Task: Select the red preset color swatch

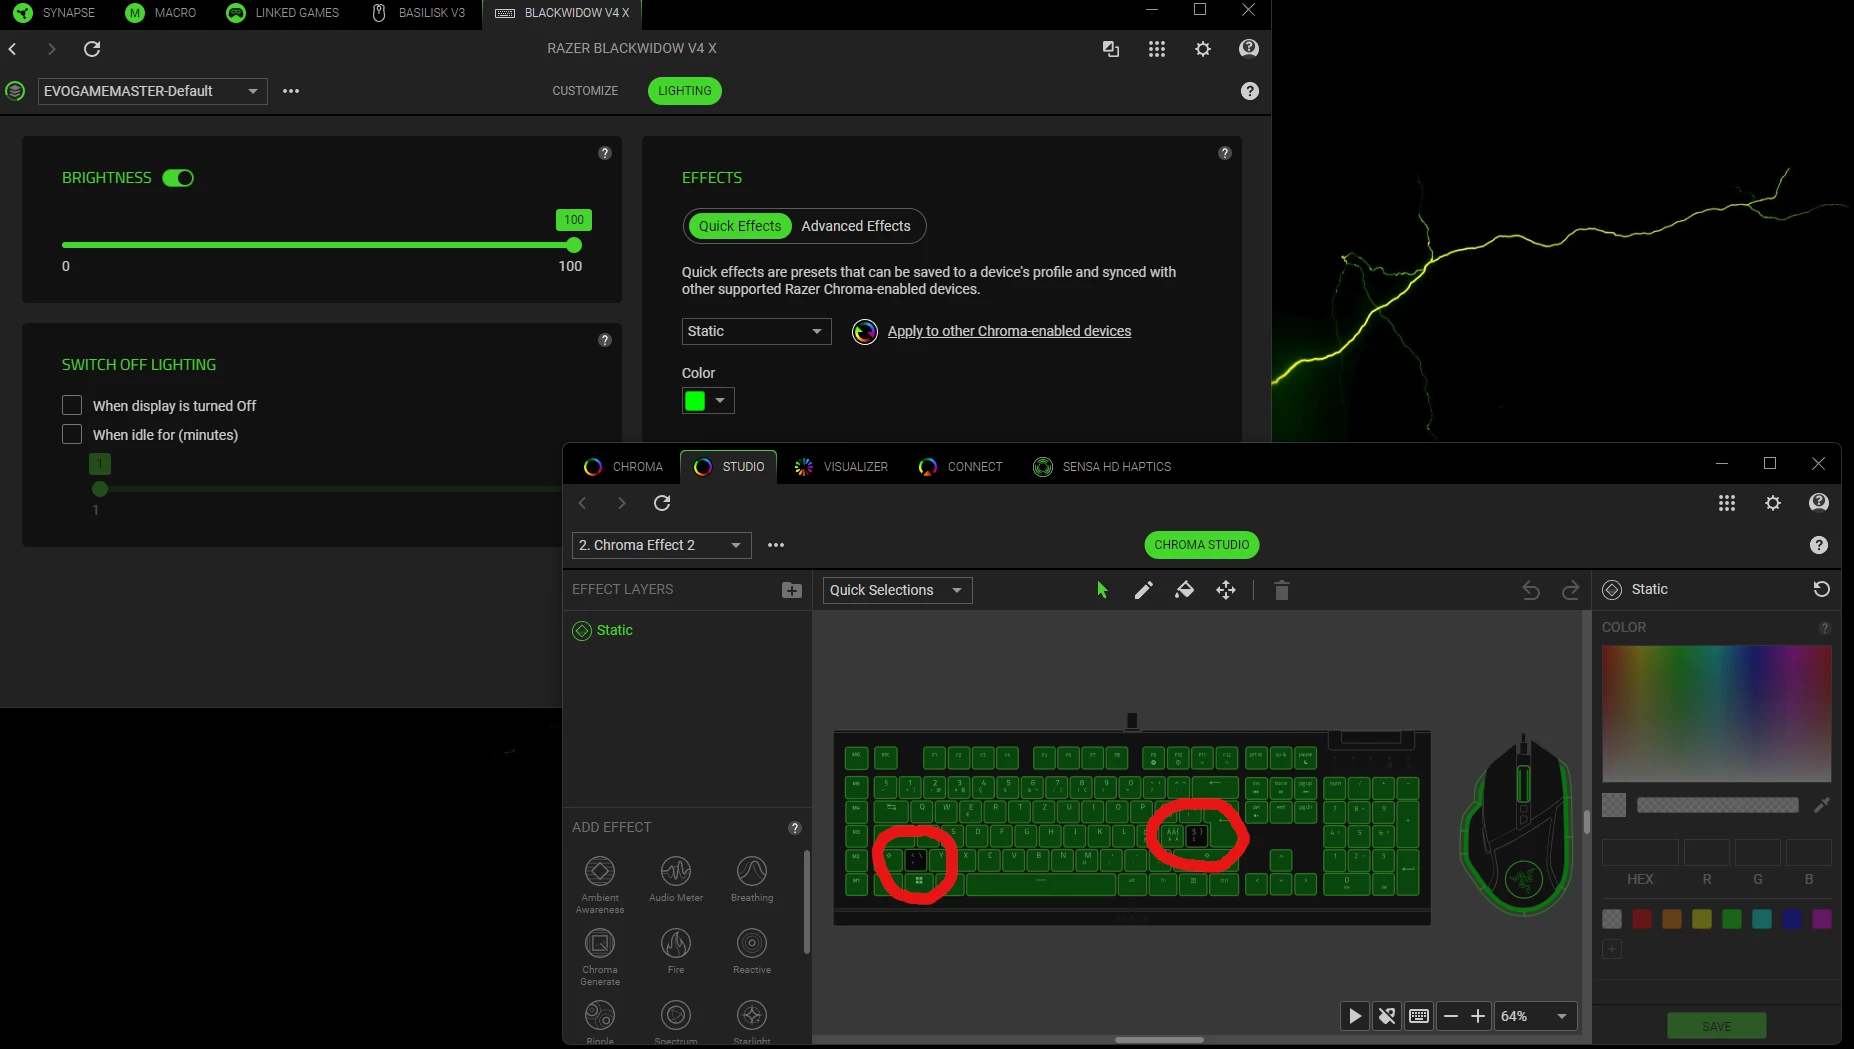Action: [x=1642, y=919]
